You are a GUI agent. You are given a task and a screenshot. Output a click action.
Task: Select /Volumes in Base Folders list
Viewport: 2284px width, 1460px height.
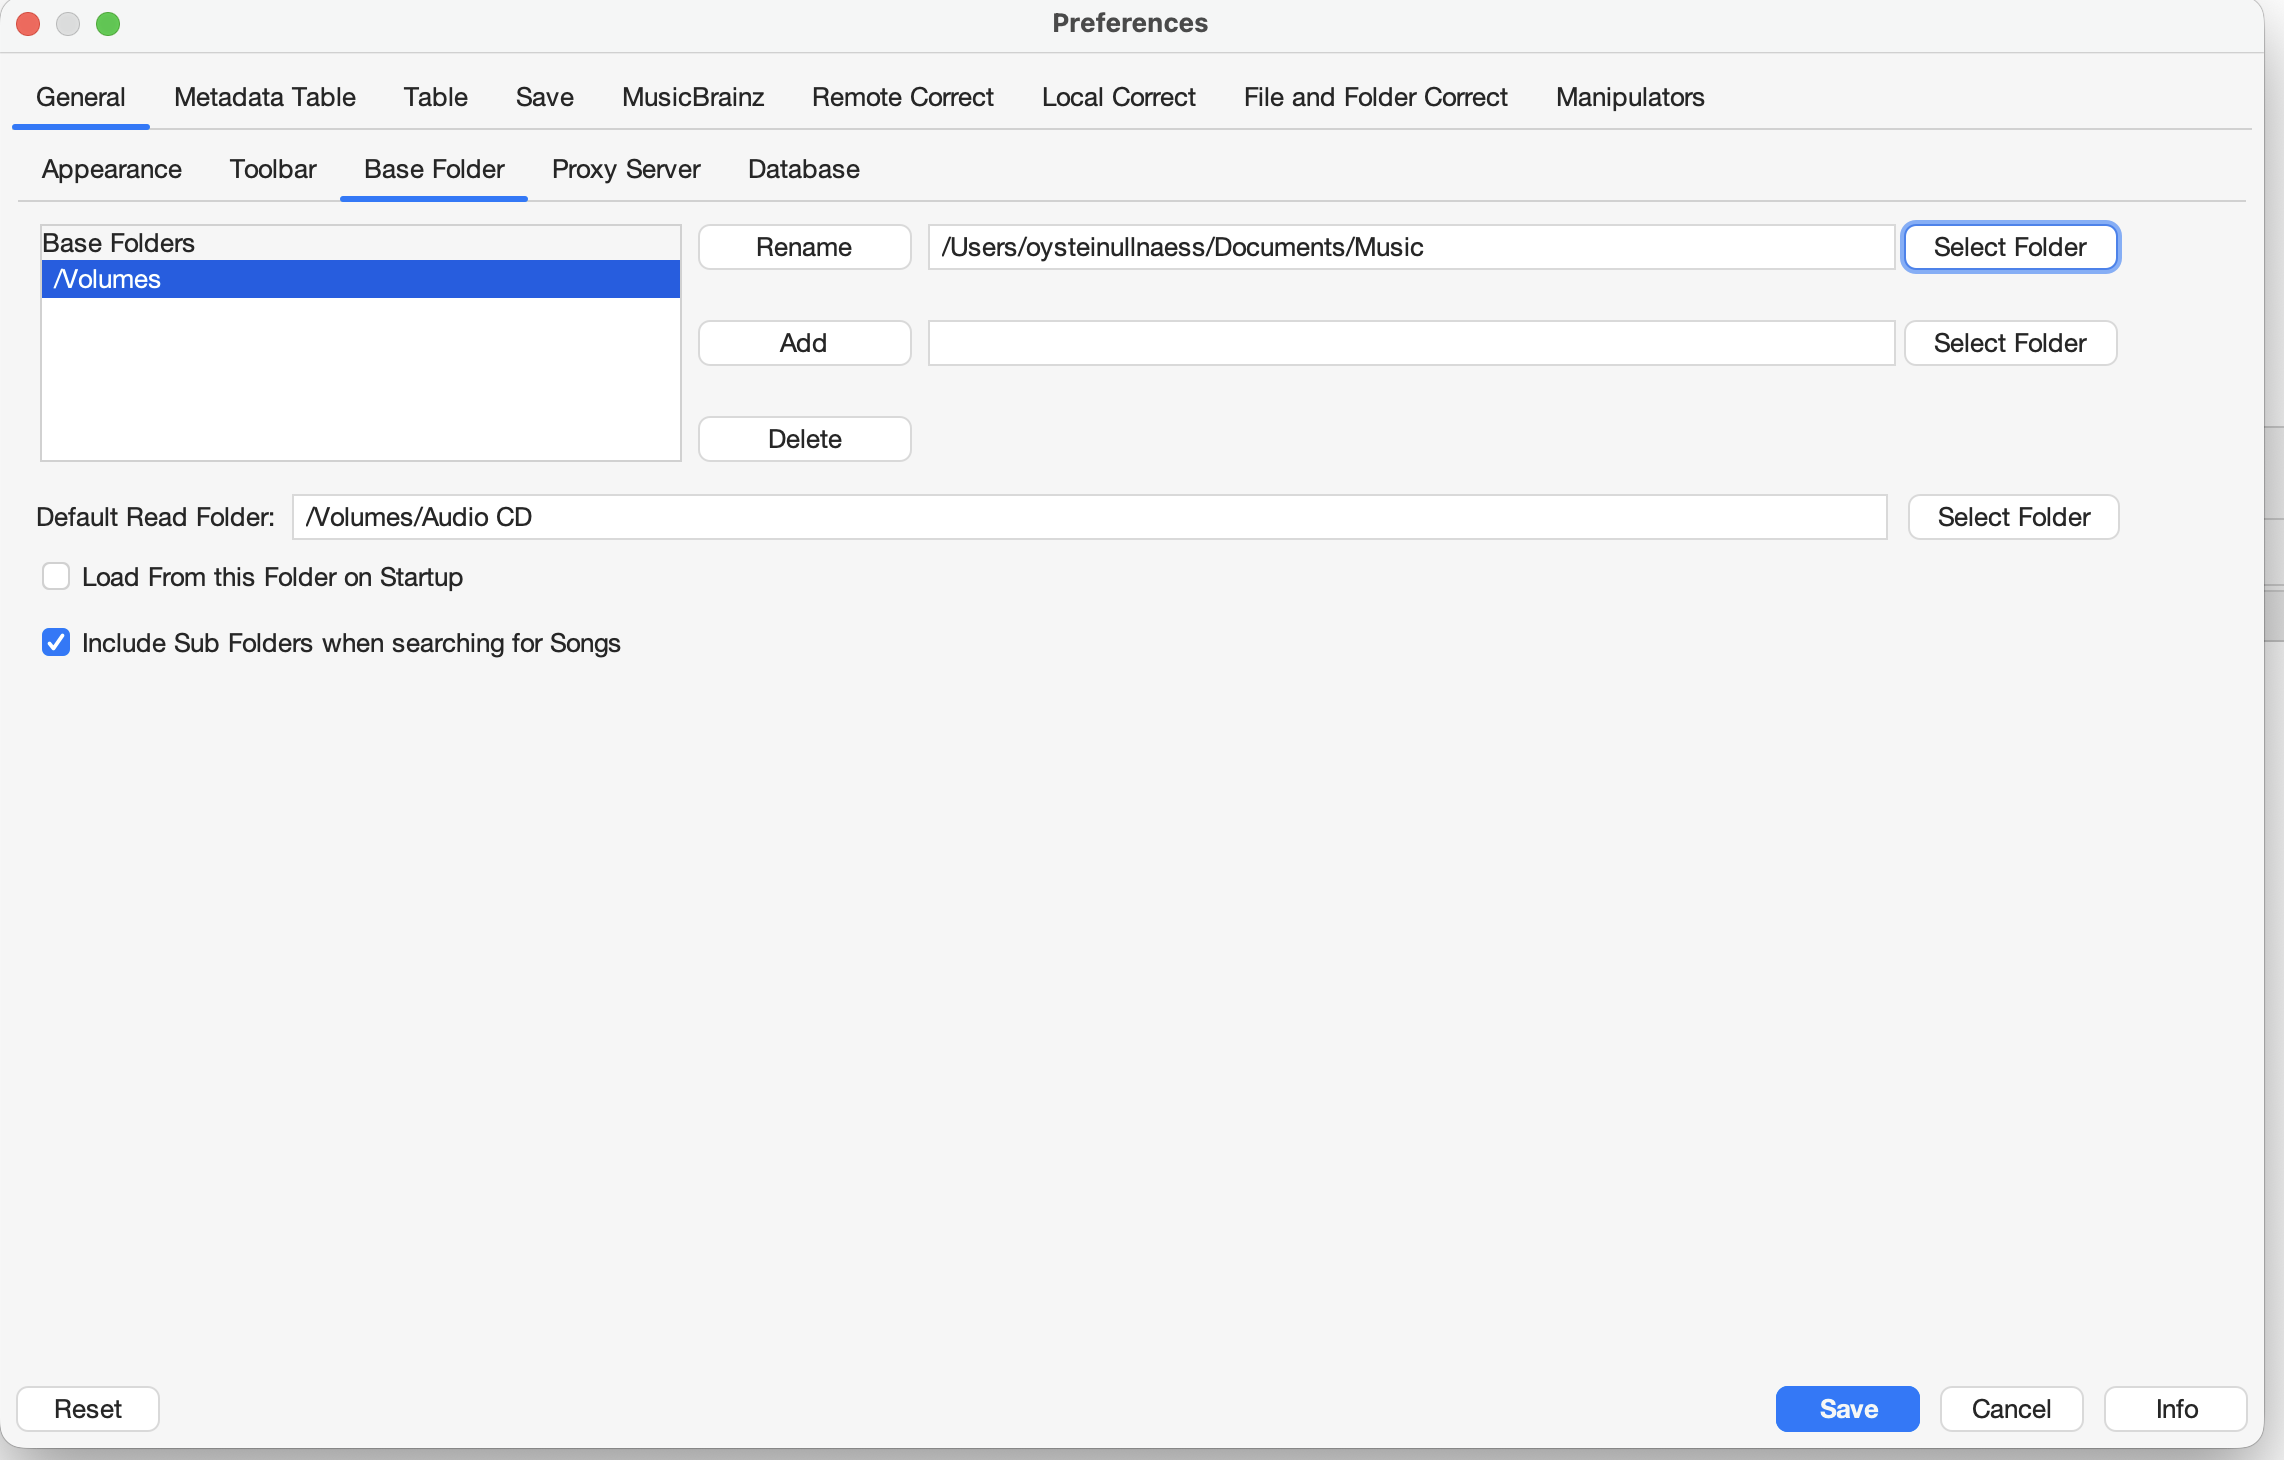pyautogui.click(x=360, y=279)
